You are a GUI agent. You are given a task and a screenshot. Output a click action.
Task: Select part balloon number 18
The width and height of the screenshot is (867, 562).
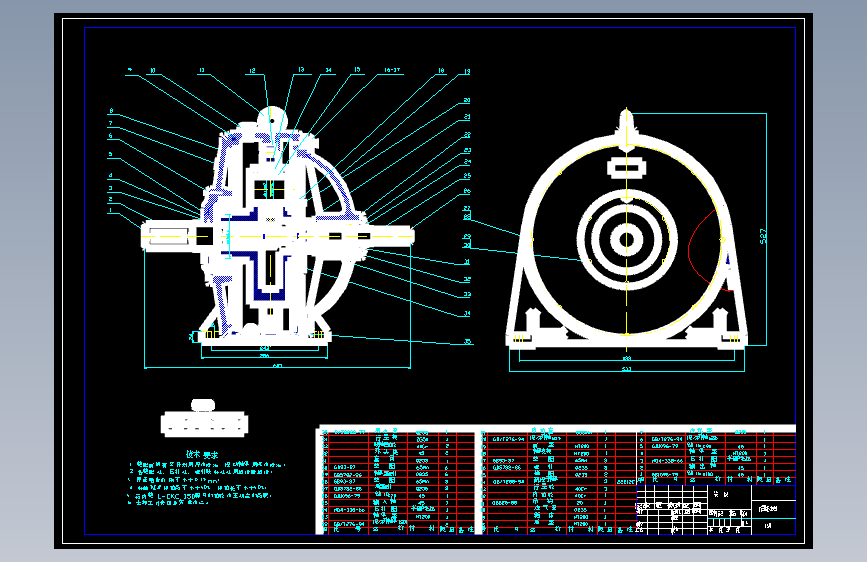click(441, 71)
